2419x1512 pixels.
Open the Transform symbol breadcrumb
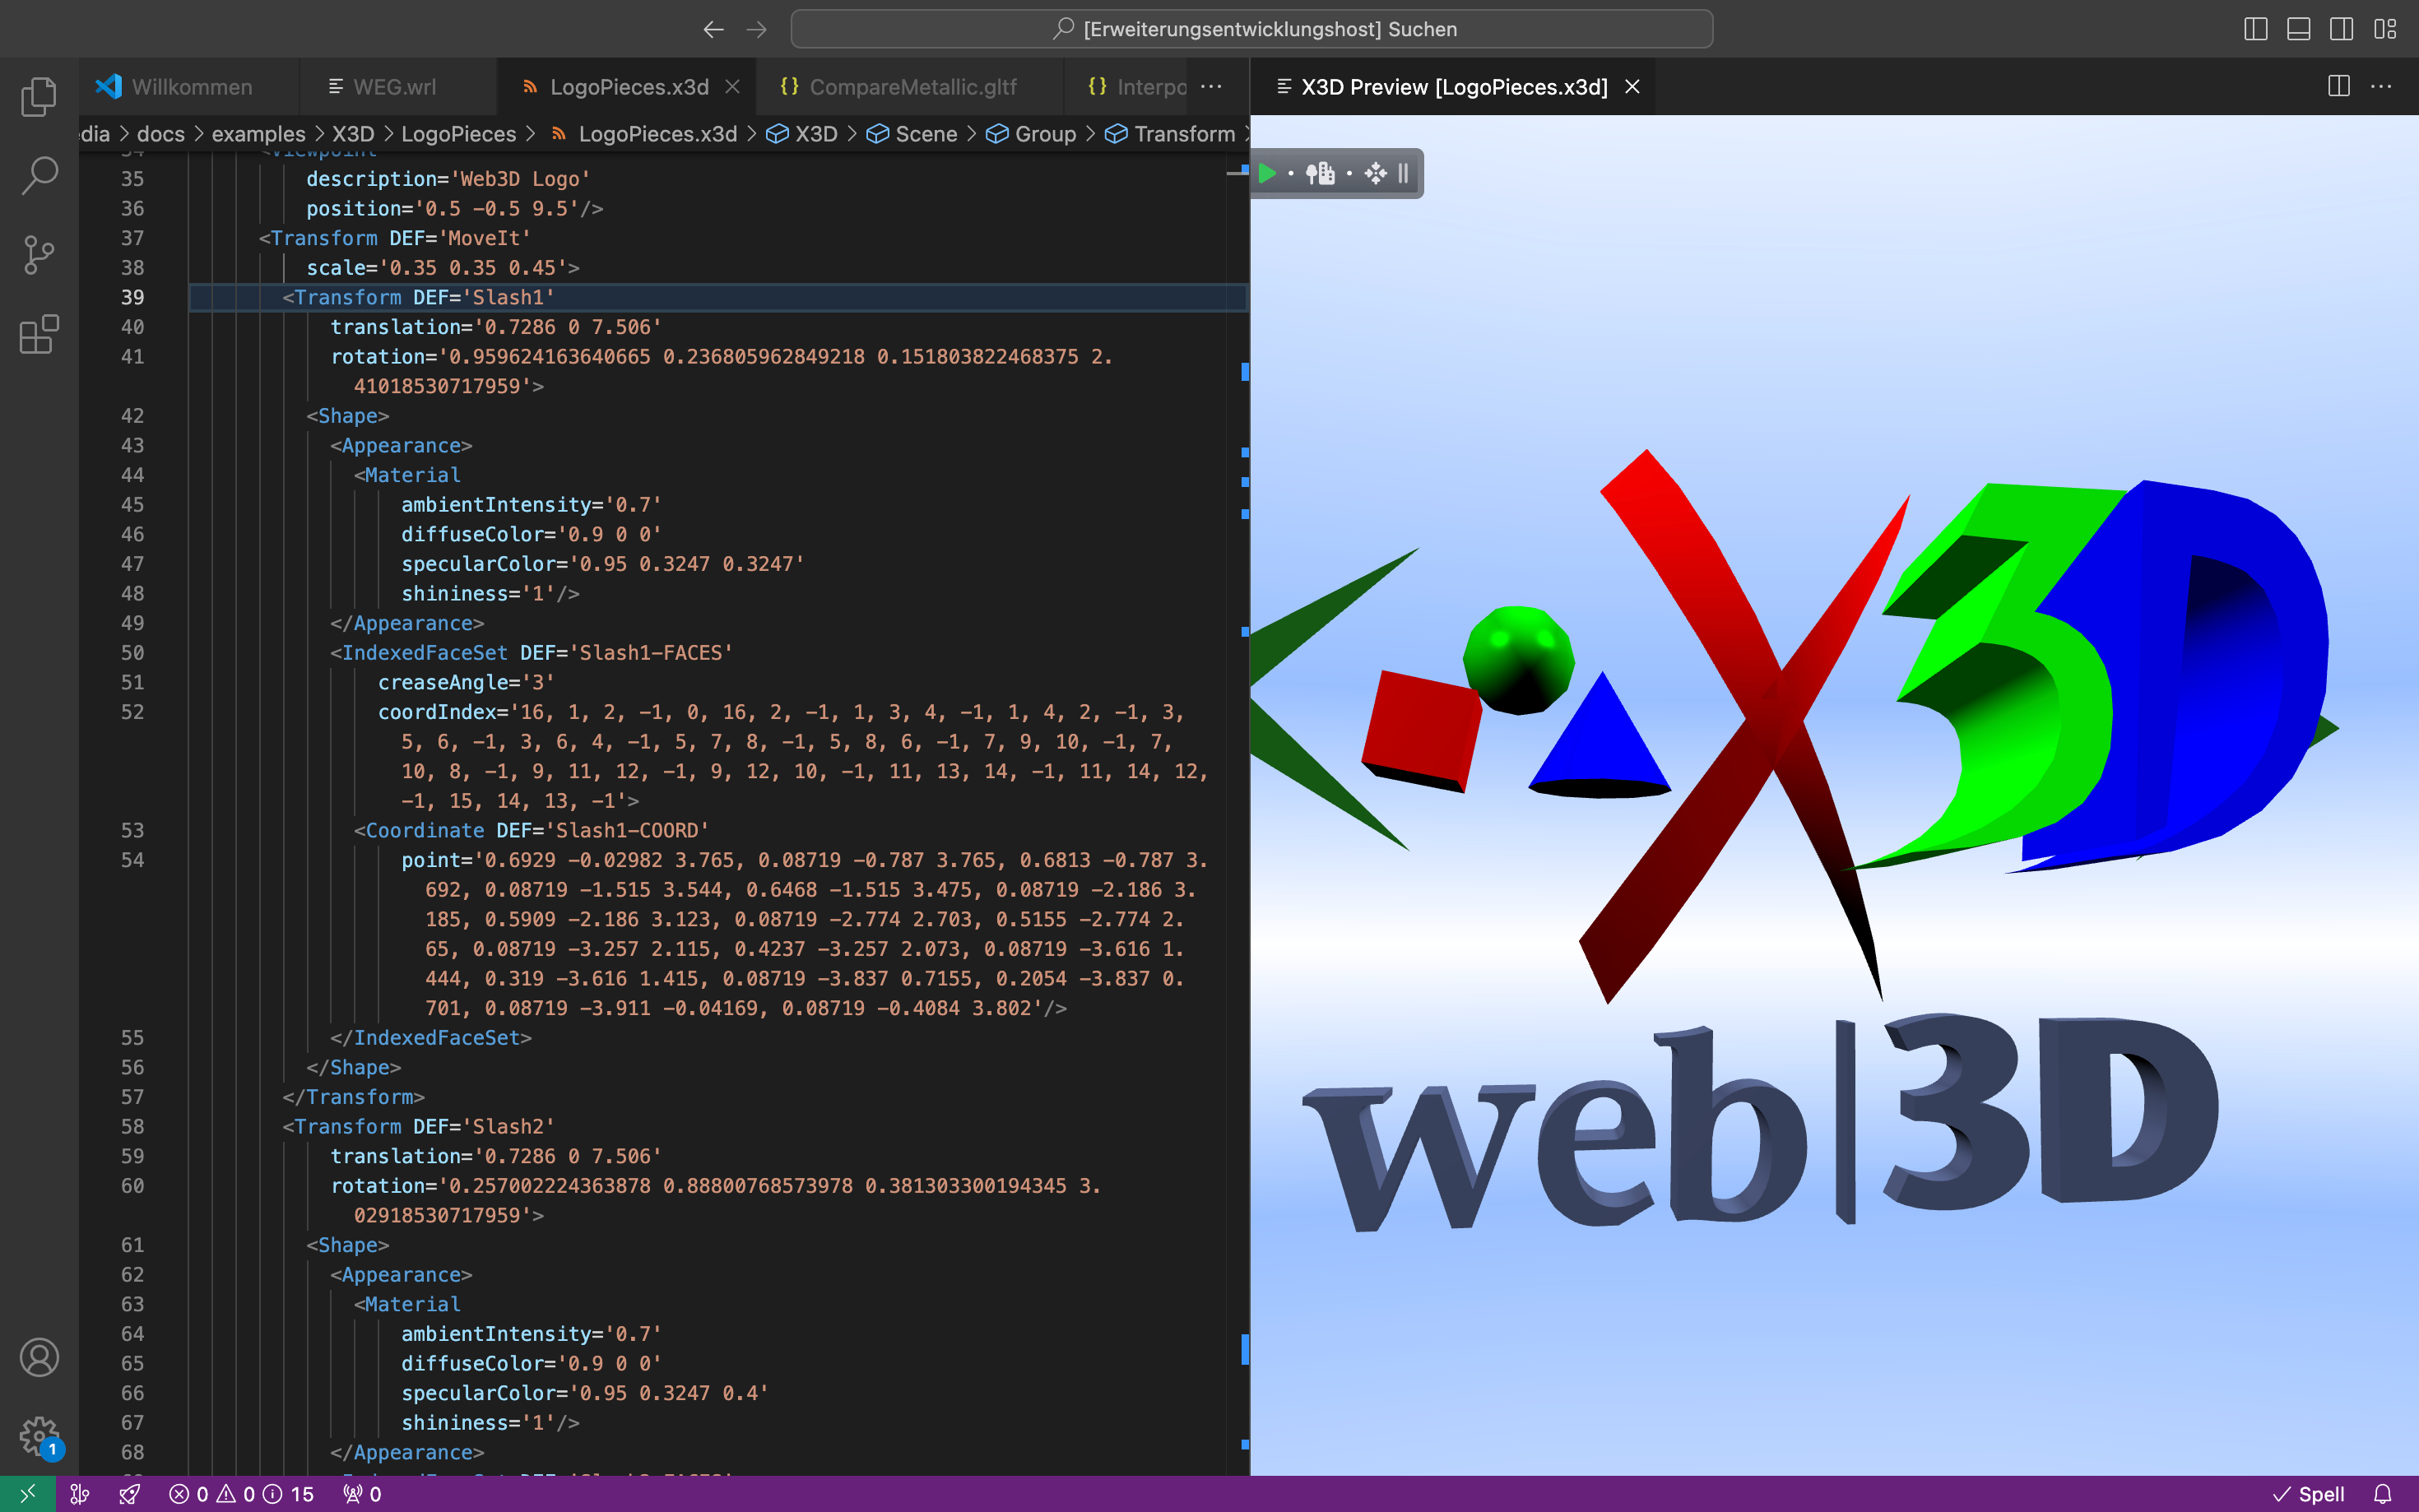coord(1170,134)
